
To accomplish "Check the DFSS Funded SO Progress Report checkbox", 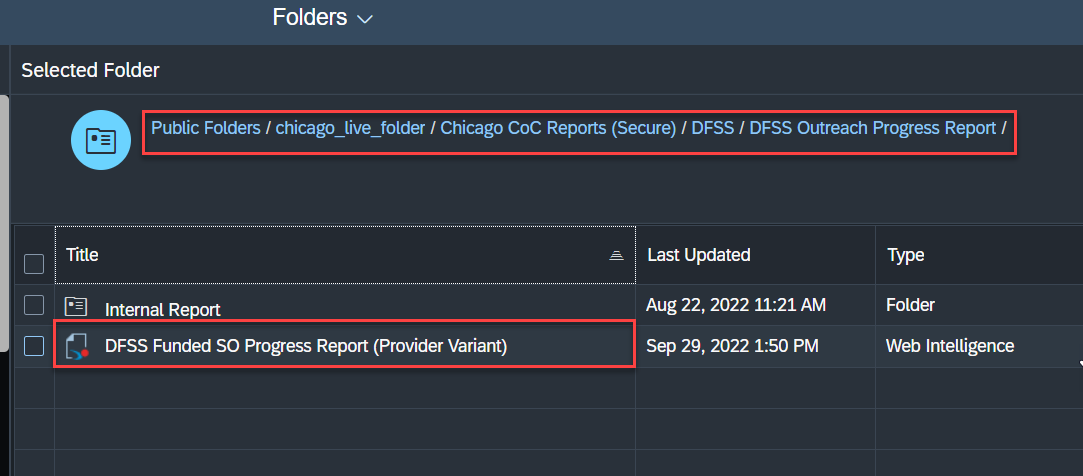I will point(34,345).
